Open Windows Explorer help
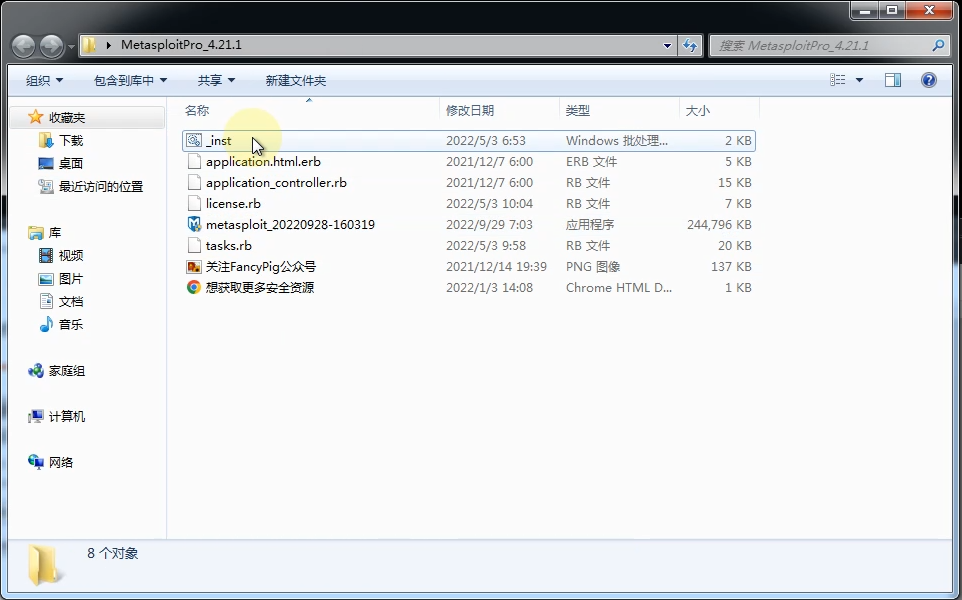Screen dimensions: 962x600 [929, 80]
